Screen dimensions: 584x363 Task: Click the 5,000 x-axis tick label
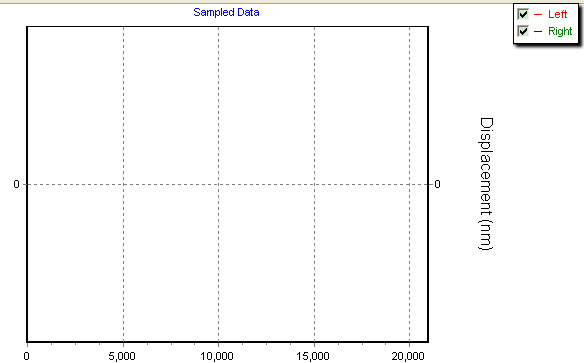(x=122, y=356)
